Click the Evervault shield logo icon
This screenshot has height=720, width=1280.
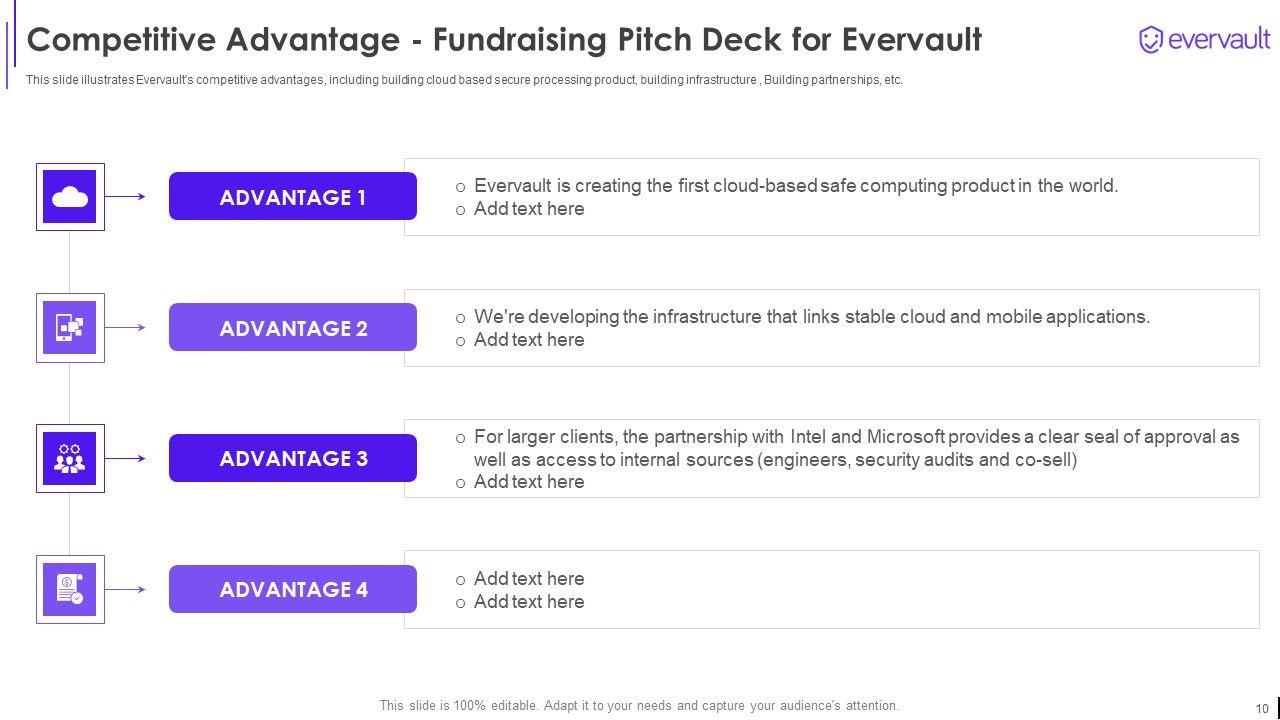[1151, 40]
